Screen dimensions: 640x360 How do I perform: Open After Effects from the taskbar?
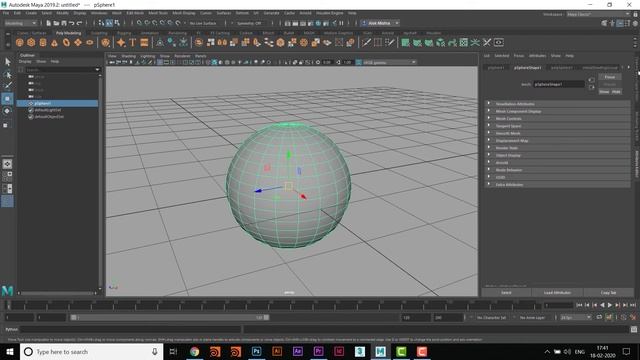298,351
